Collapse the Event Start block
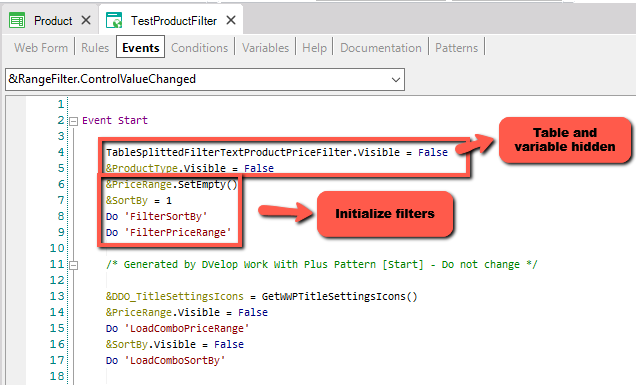636x385 pixels. tap(73, 121)
